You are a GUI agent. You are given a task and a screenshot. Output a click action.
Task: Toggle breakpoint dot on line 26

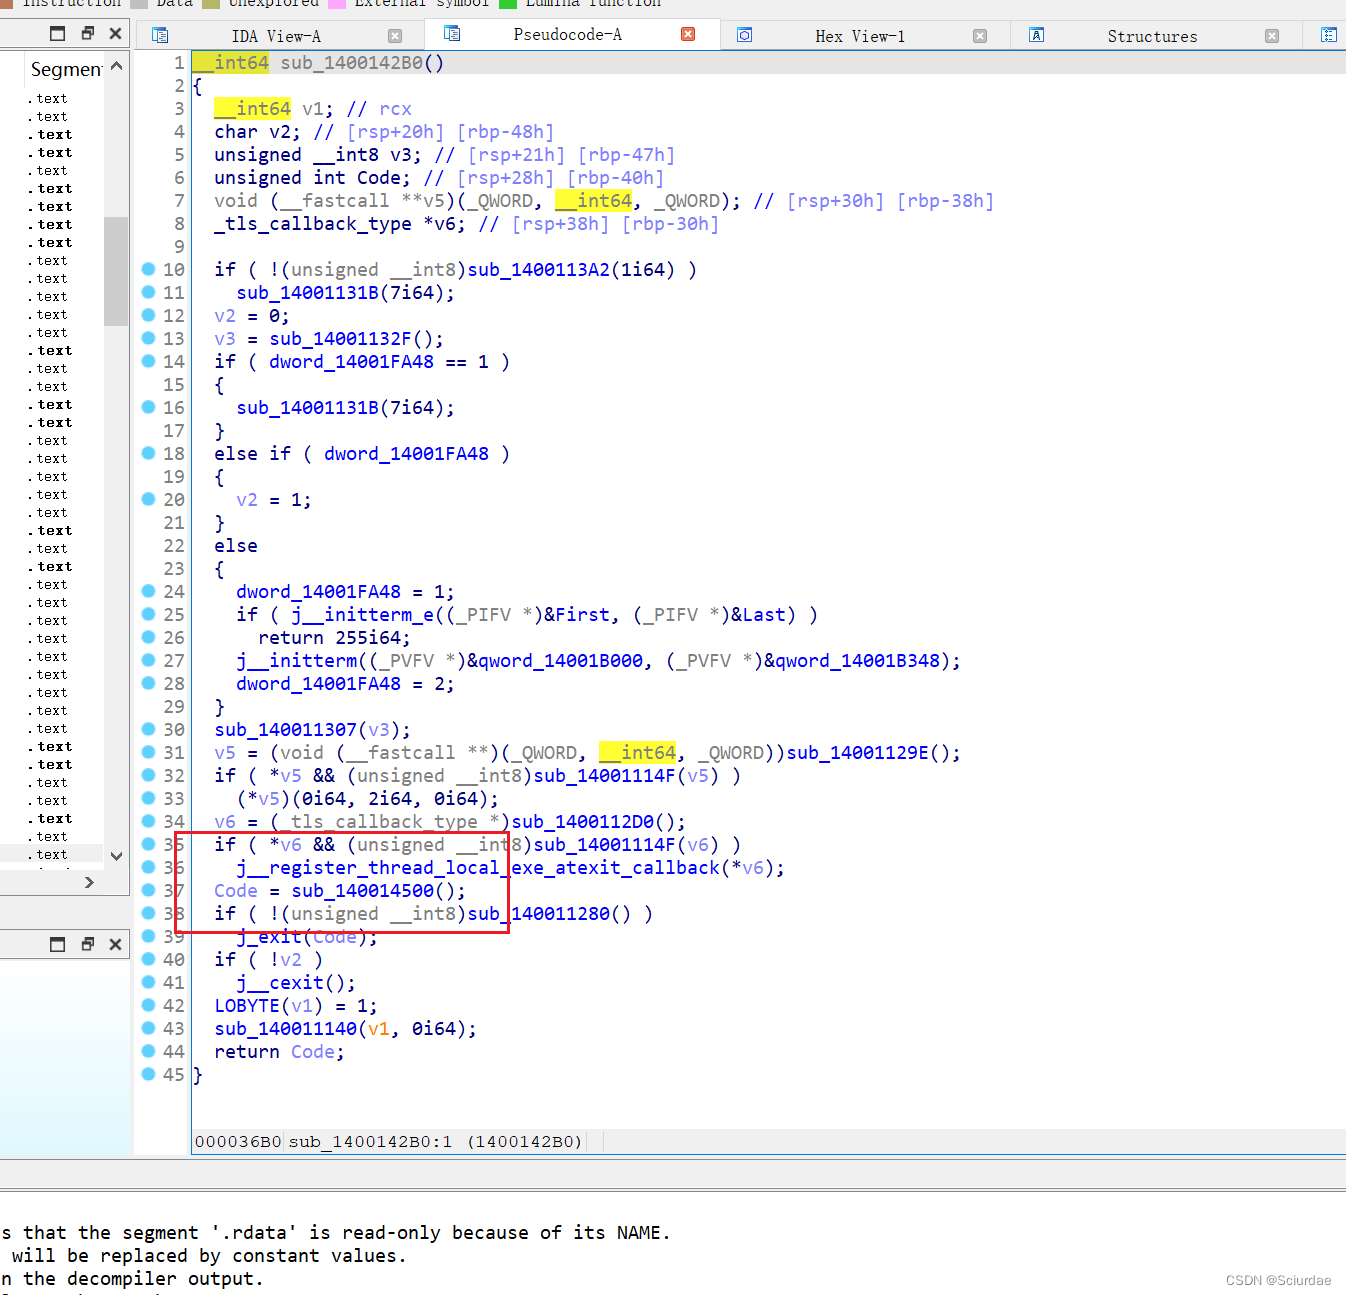click(148, 637)
